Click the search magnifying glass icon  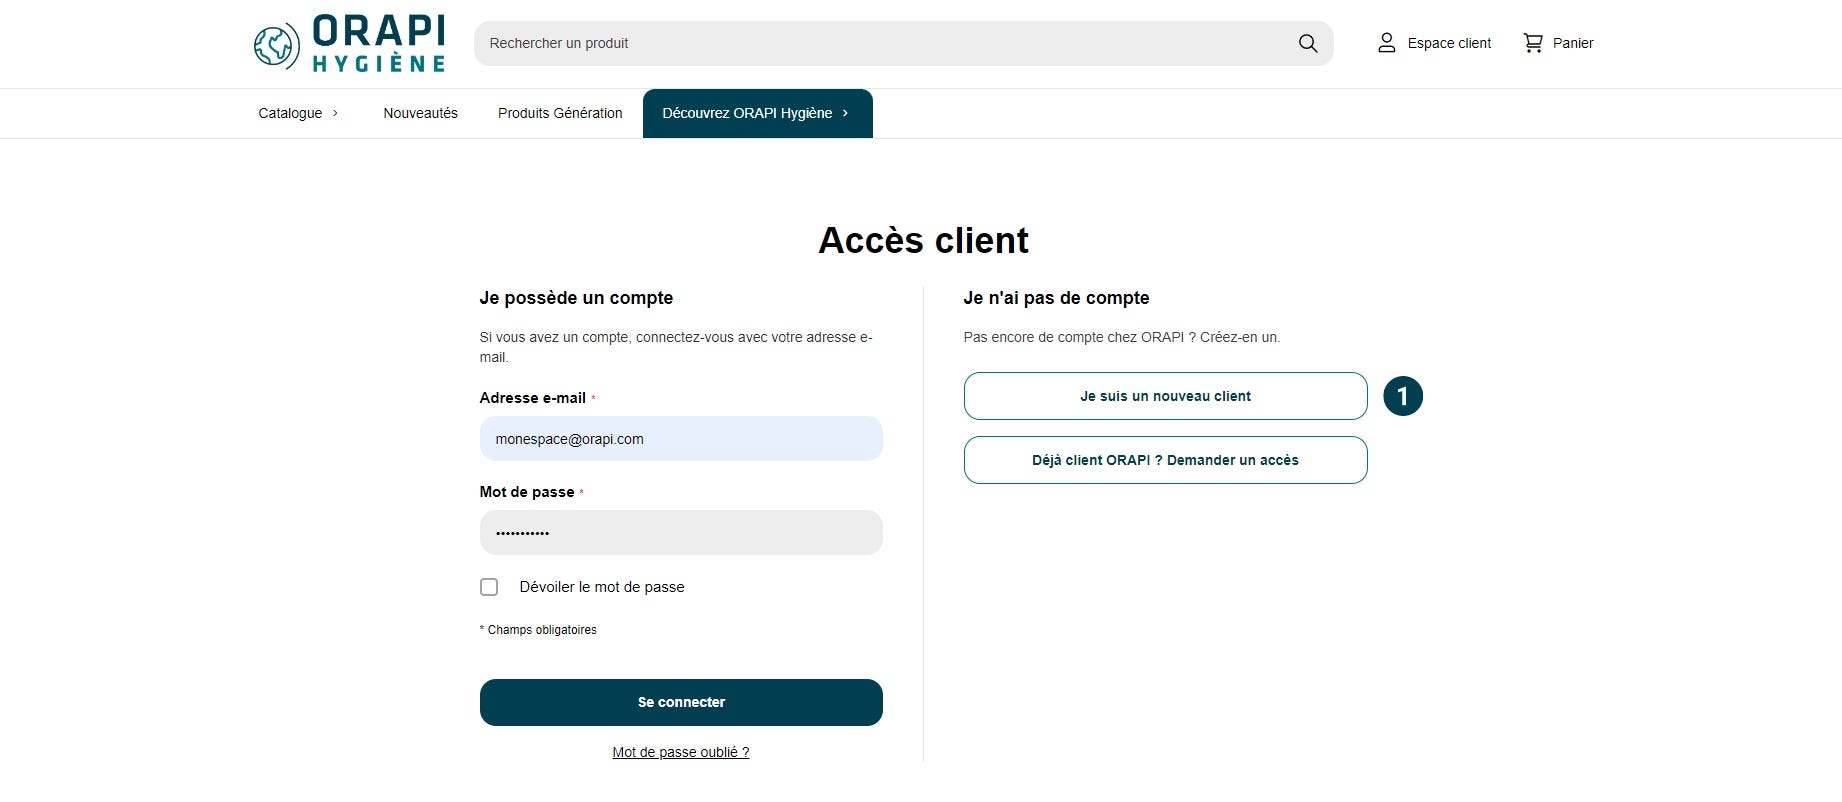pos(1308,43)
